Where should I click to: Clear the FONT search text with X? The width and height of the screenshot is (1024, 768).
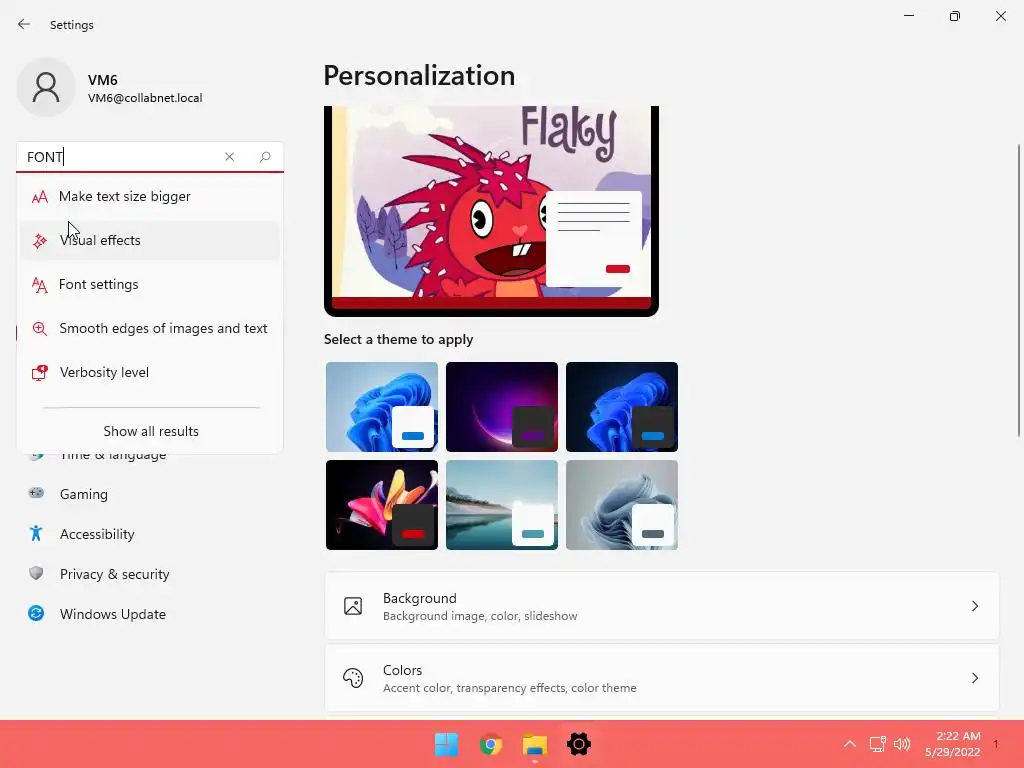(229, 157)
